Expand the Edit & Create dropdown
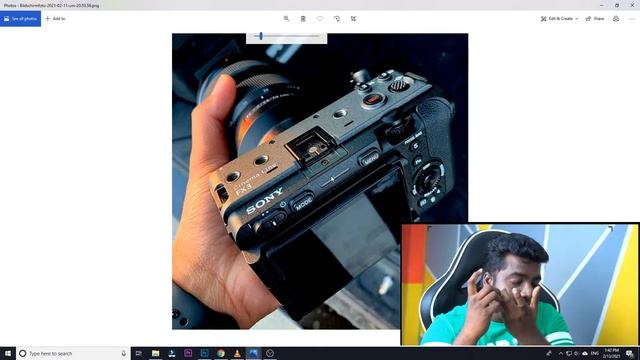640x360 pixels. click(560, 19)
